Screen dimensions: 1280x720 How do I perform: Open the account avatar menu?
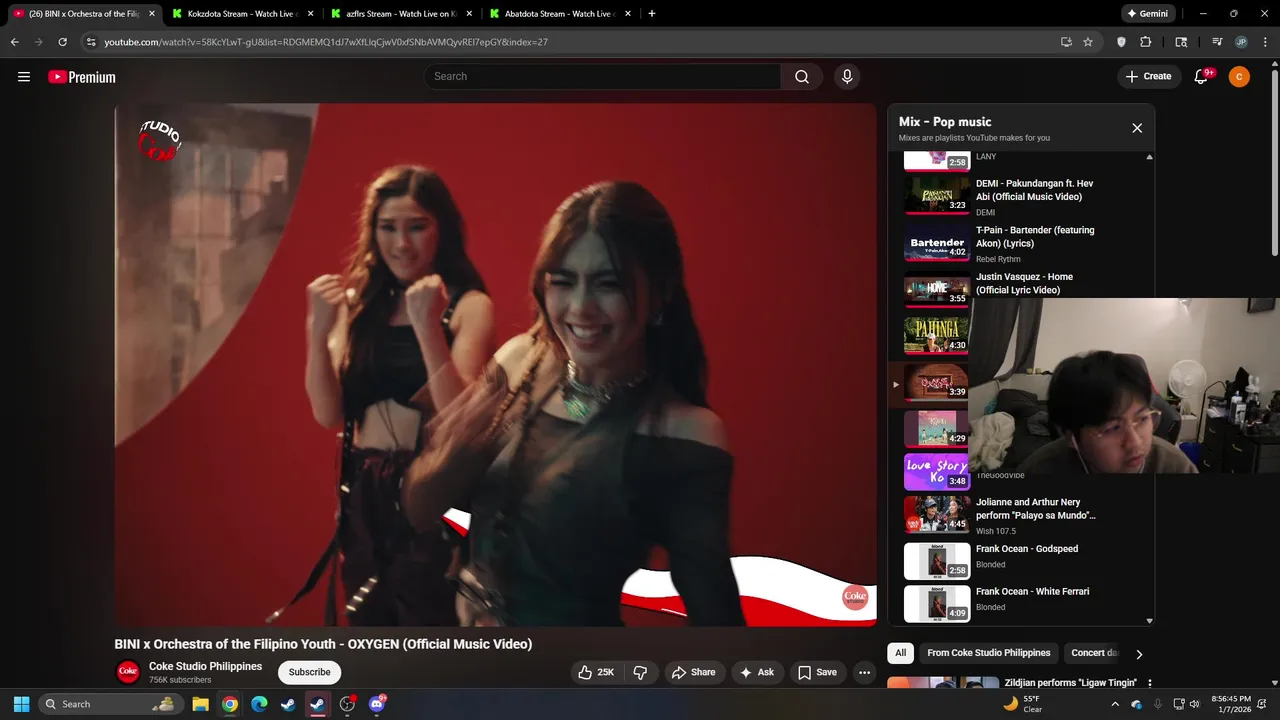coord(1239,77)
